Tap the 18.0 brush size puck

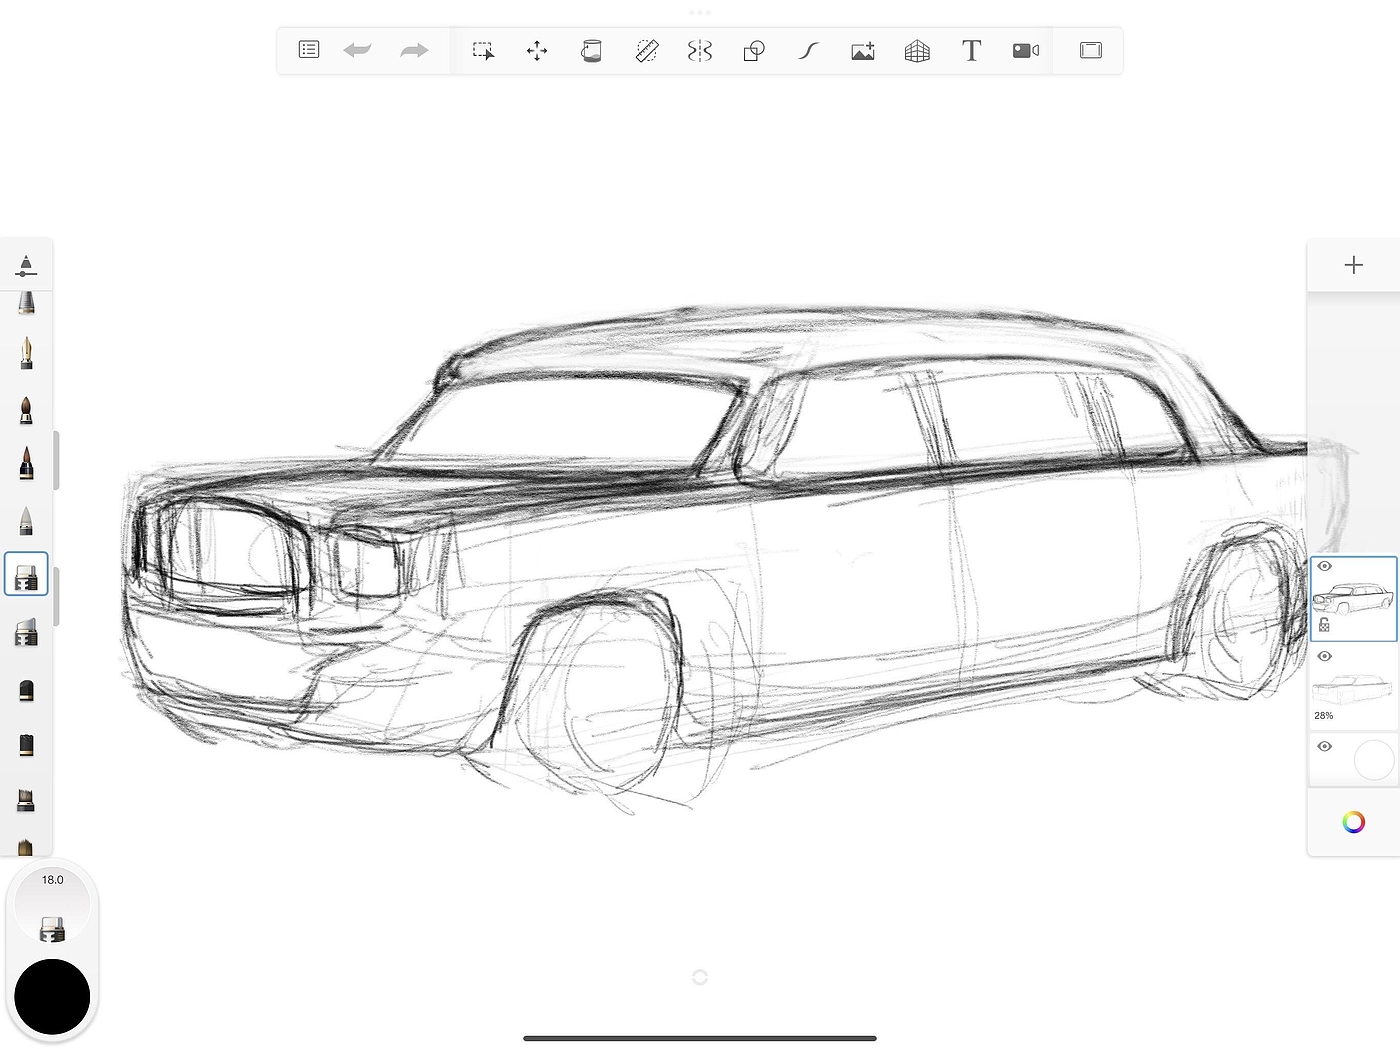52,904
